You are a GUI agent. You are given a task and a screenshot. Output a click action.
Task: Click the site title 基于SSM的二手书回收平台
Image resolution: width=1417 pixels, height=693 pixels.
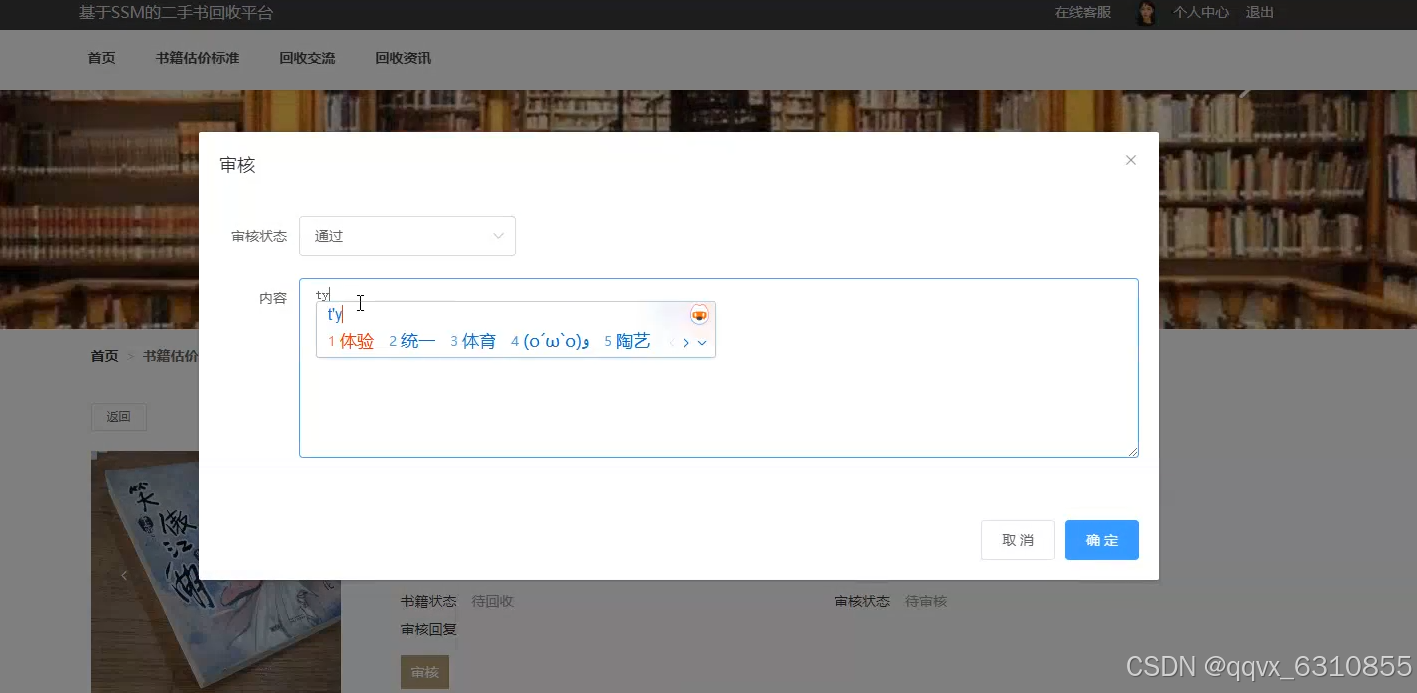tap(176, 13)
